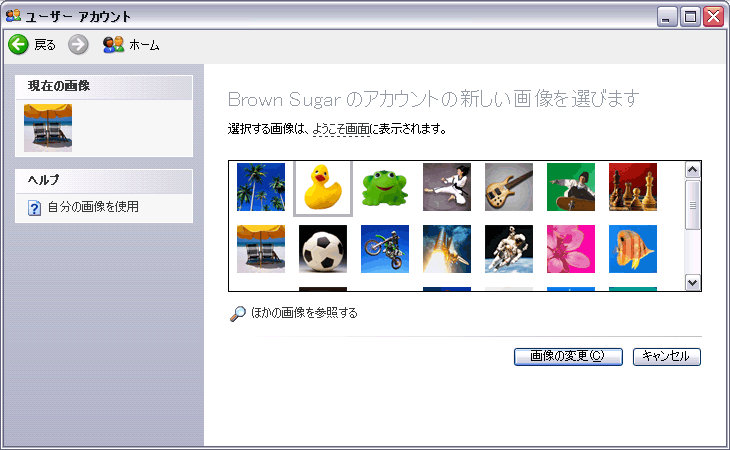Viewport: 730px width, 450px height.
Task: Pick the space shuttle launch picture
Action: pos(446,249)
